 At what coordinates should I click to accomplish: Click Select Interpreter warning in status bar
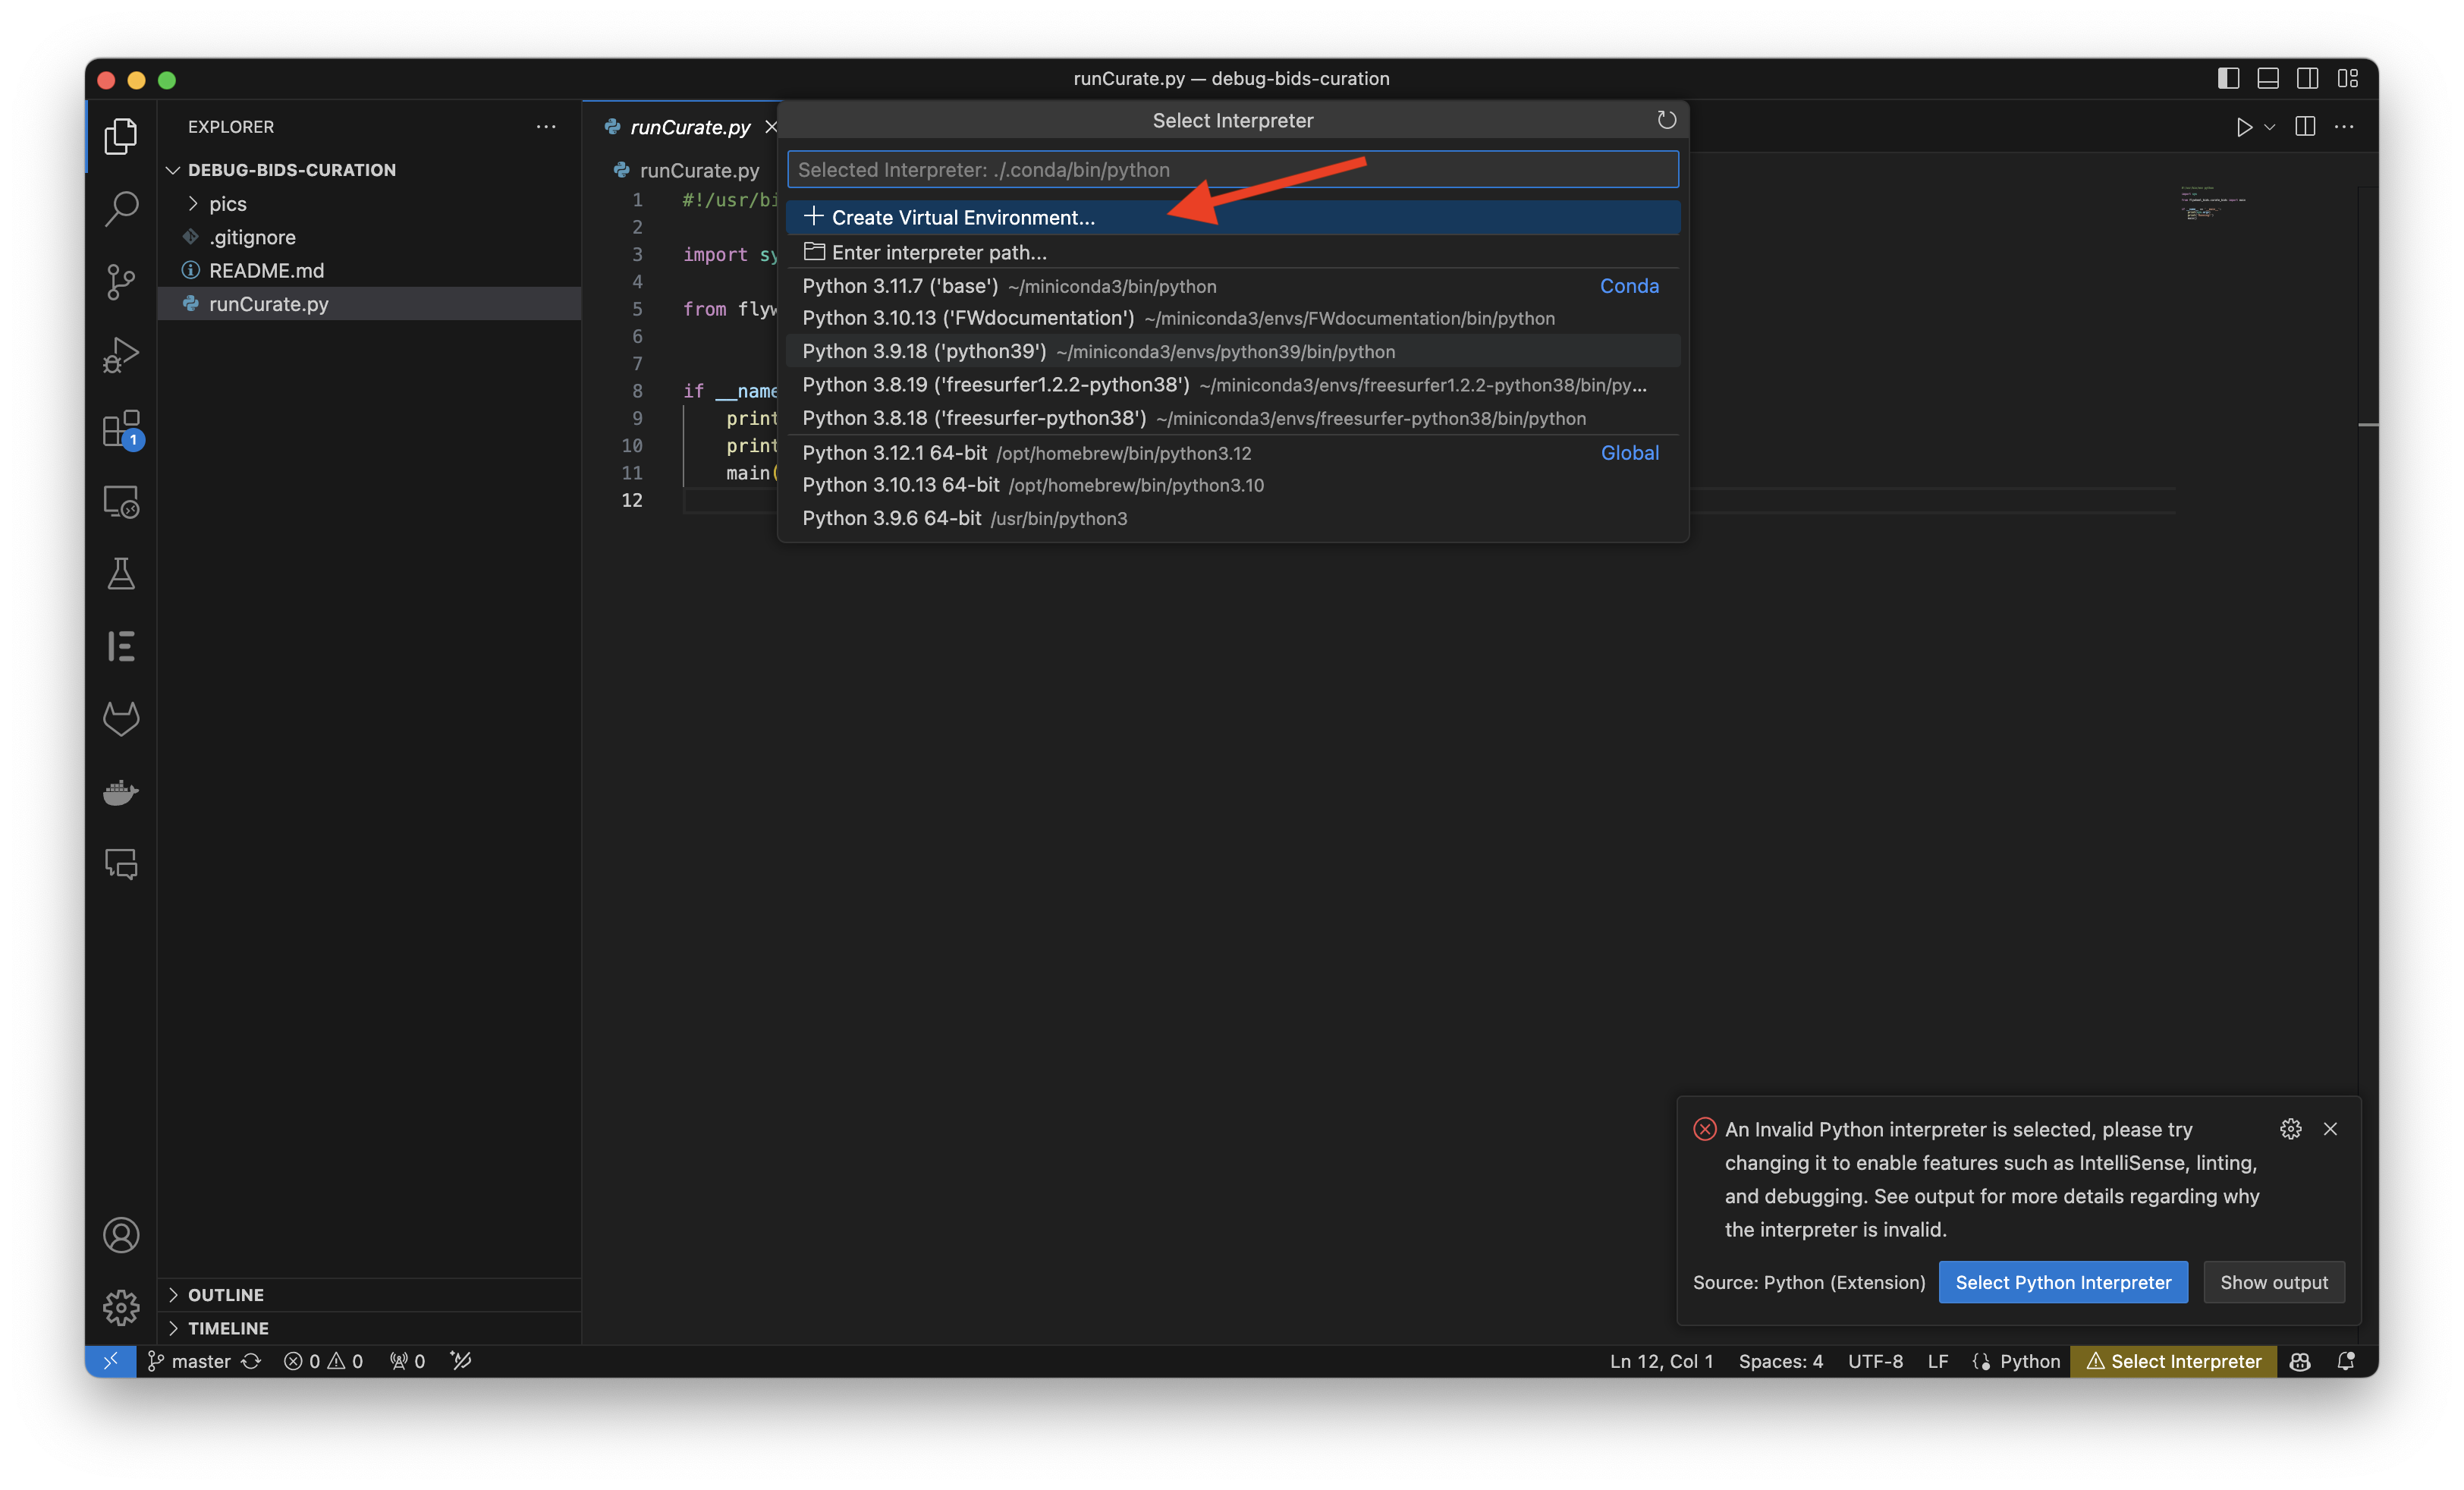[x=2173, y=1361]
